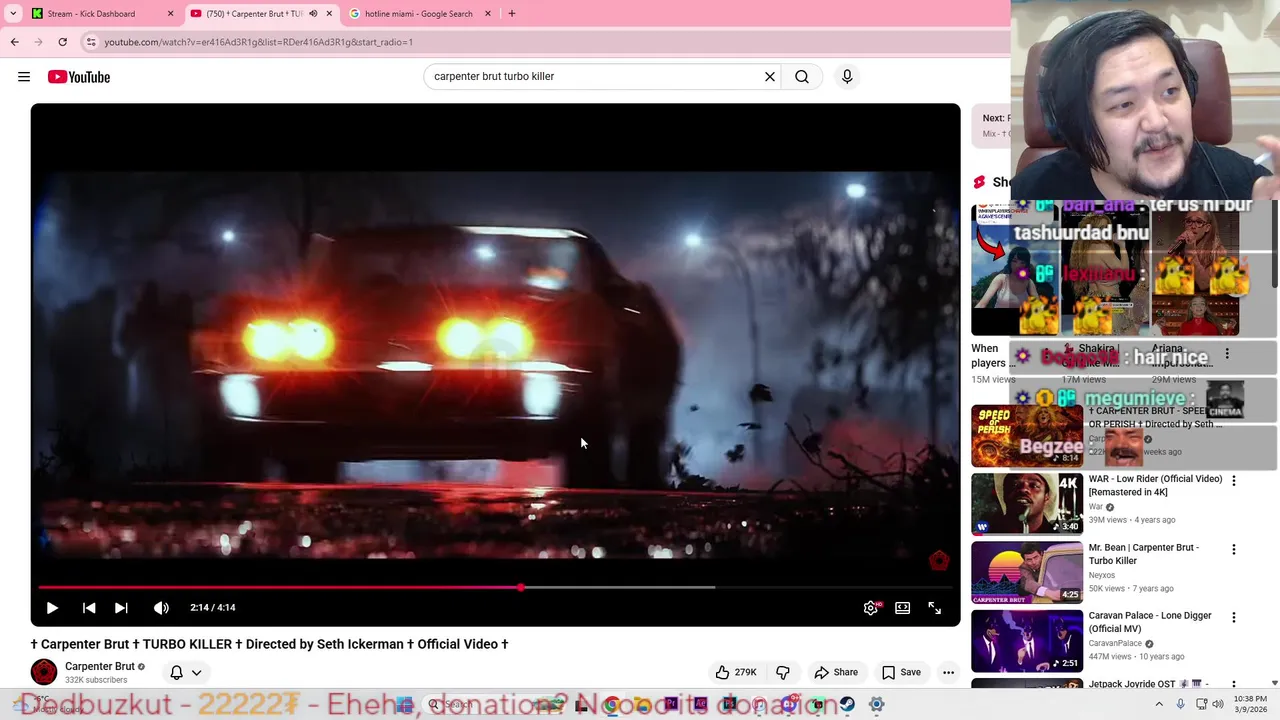Image resolution: width=1280 pixels, height=720 pixels.
Task: Open Caravan Palace - Lone Digger title
Action: (x=1150, y=622)
